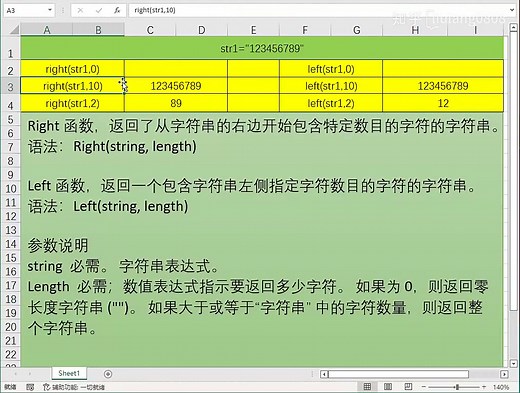Expand the formula bar with the chevron
This screenshot has width=520, height=393.
512,10
